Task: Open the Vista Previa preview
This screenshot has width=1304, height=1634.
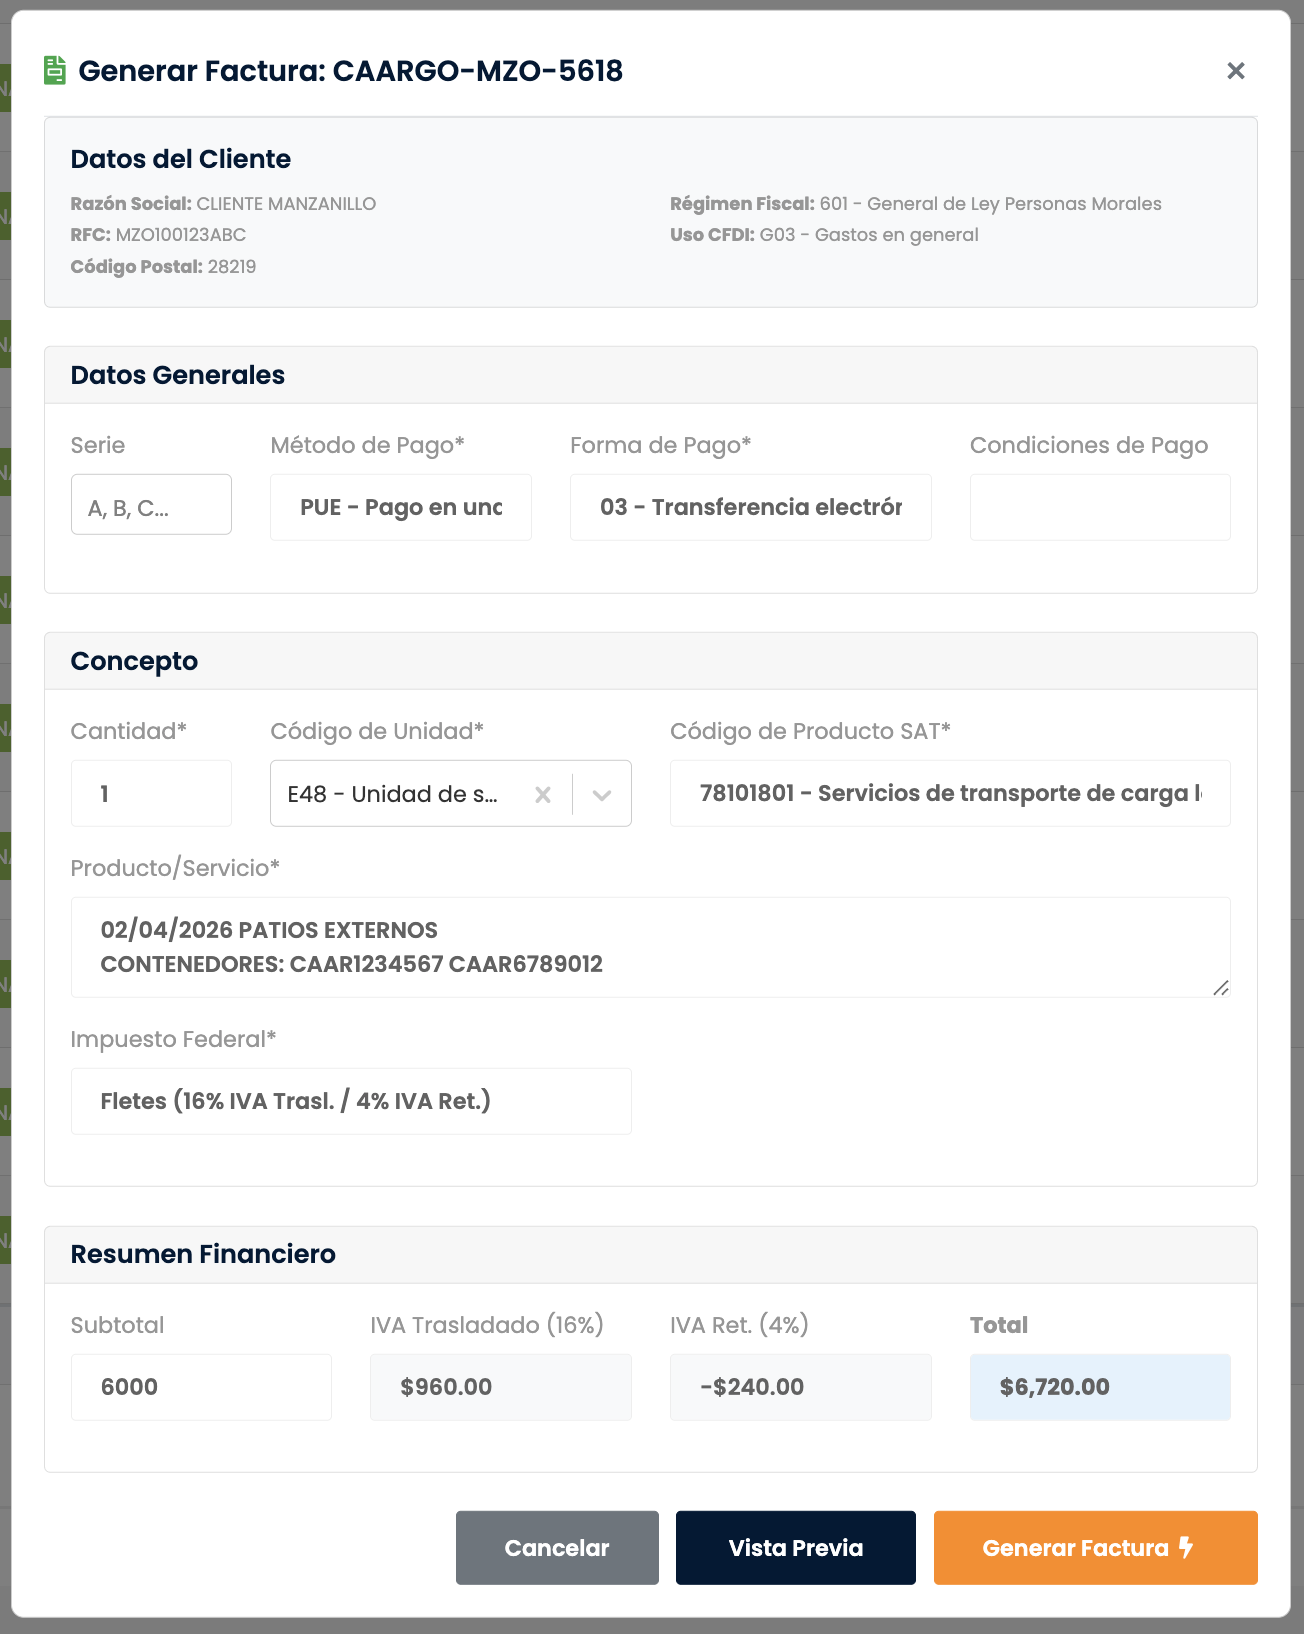Action: pyautogui.click(x=795, y=1548)
